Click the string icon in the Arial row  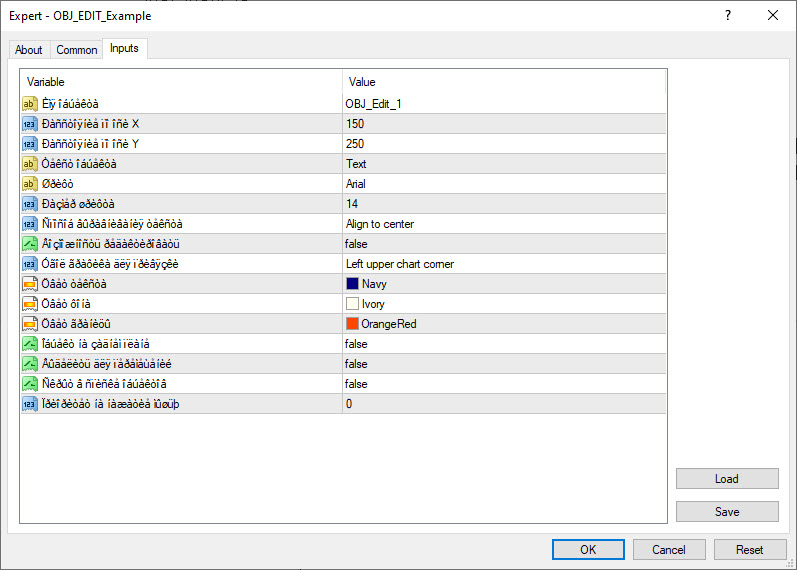click(30, 184)
